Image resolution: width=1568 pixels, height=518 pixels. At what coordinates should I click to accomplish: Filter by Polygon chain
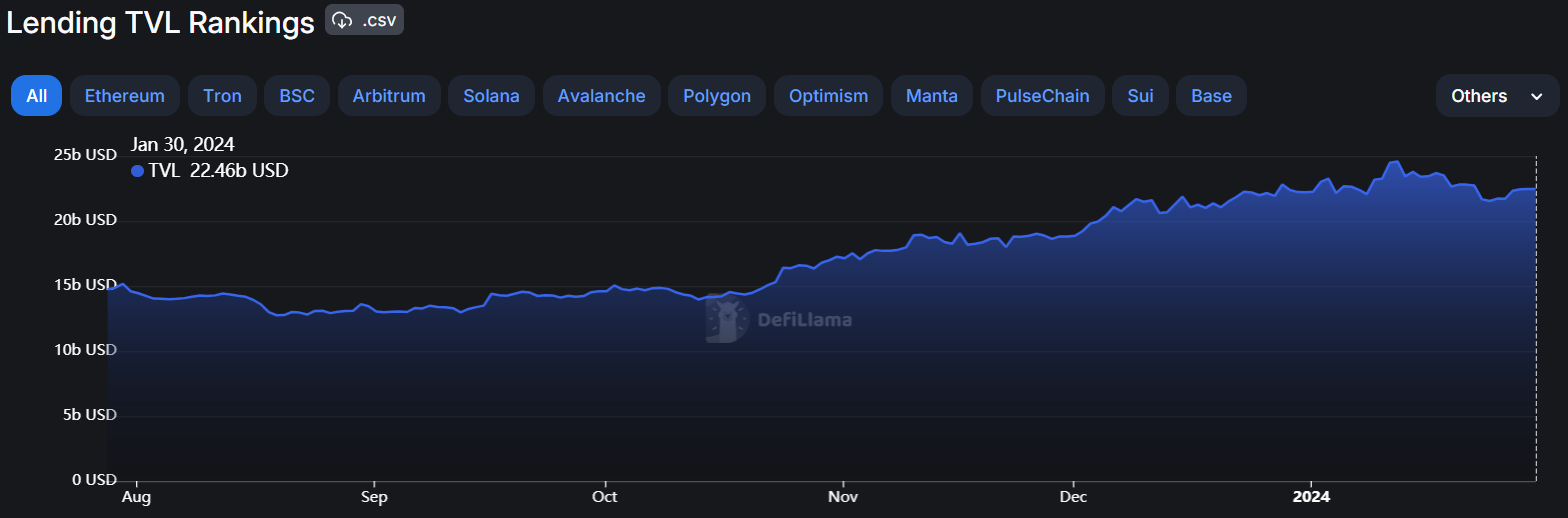pyautogui.click(x=717, y=96)
